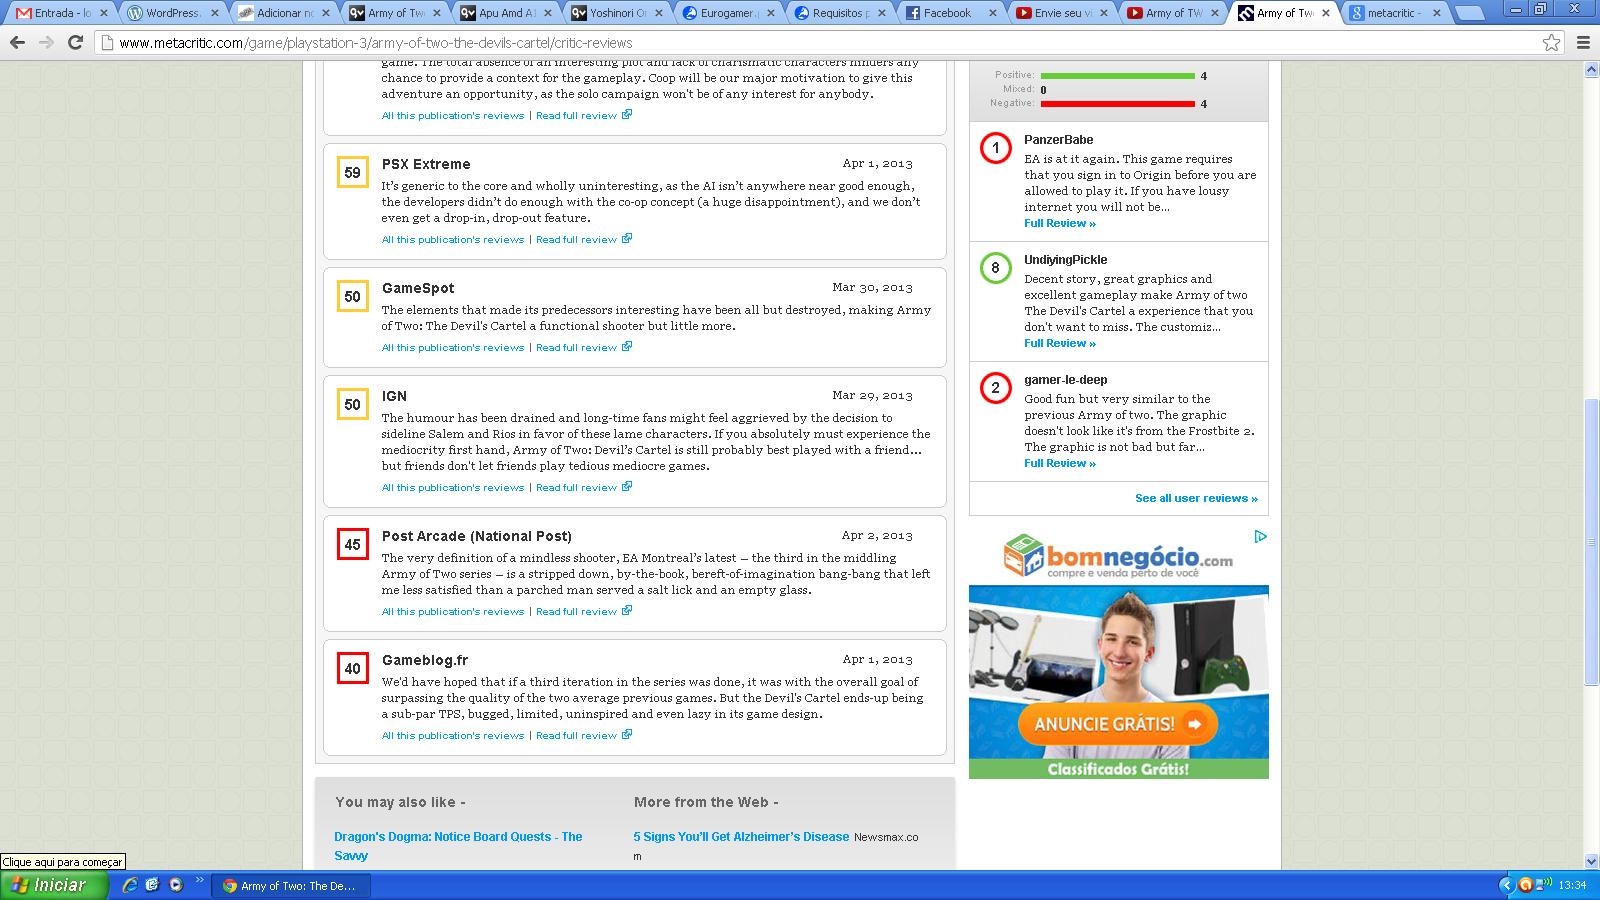Screen dimensions: 1600x900
Task: Open Internet Explorer from quick launch
Action: point(130,885)
